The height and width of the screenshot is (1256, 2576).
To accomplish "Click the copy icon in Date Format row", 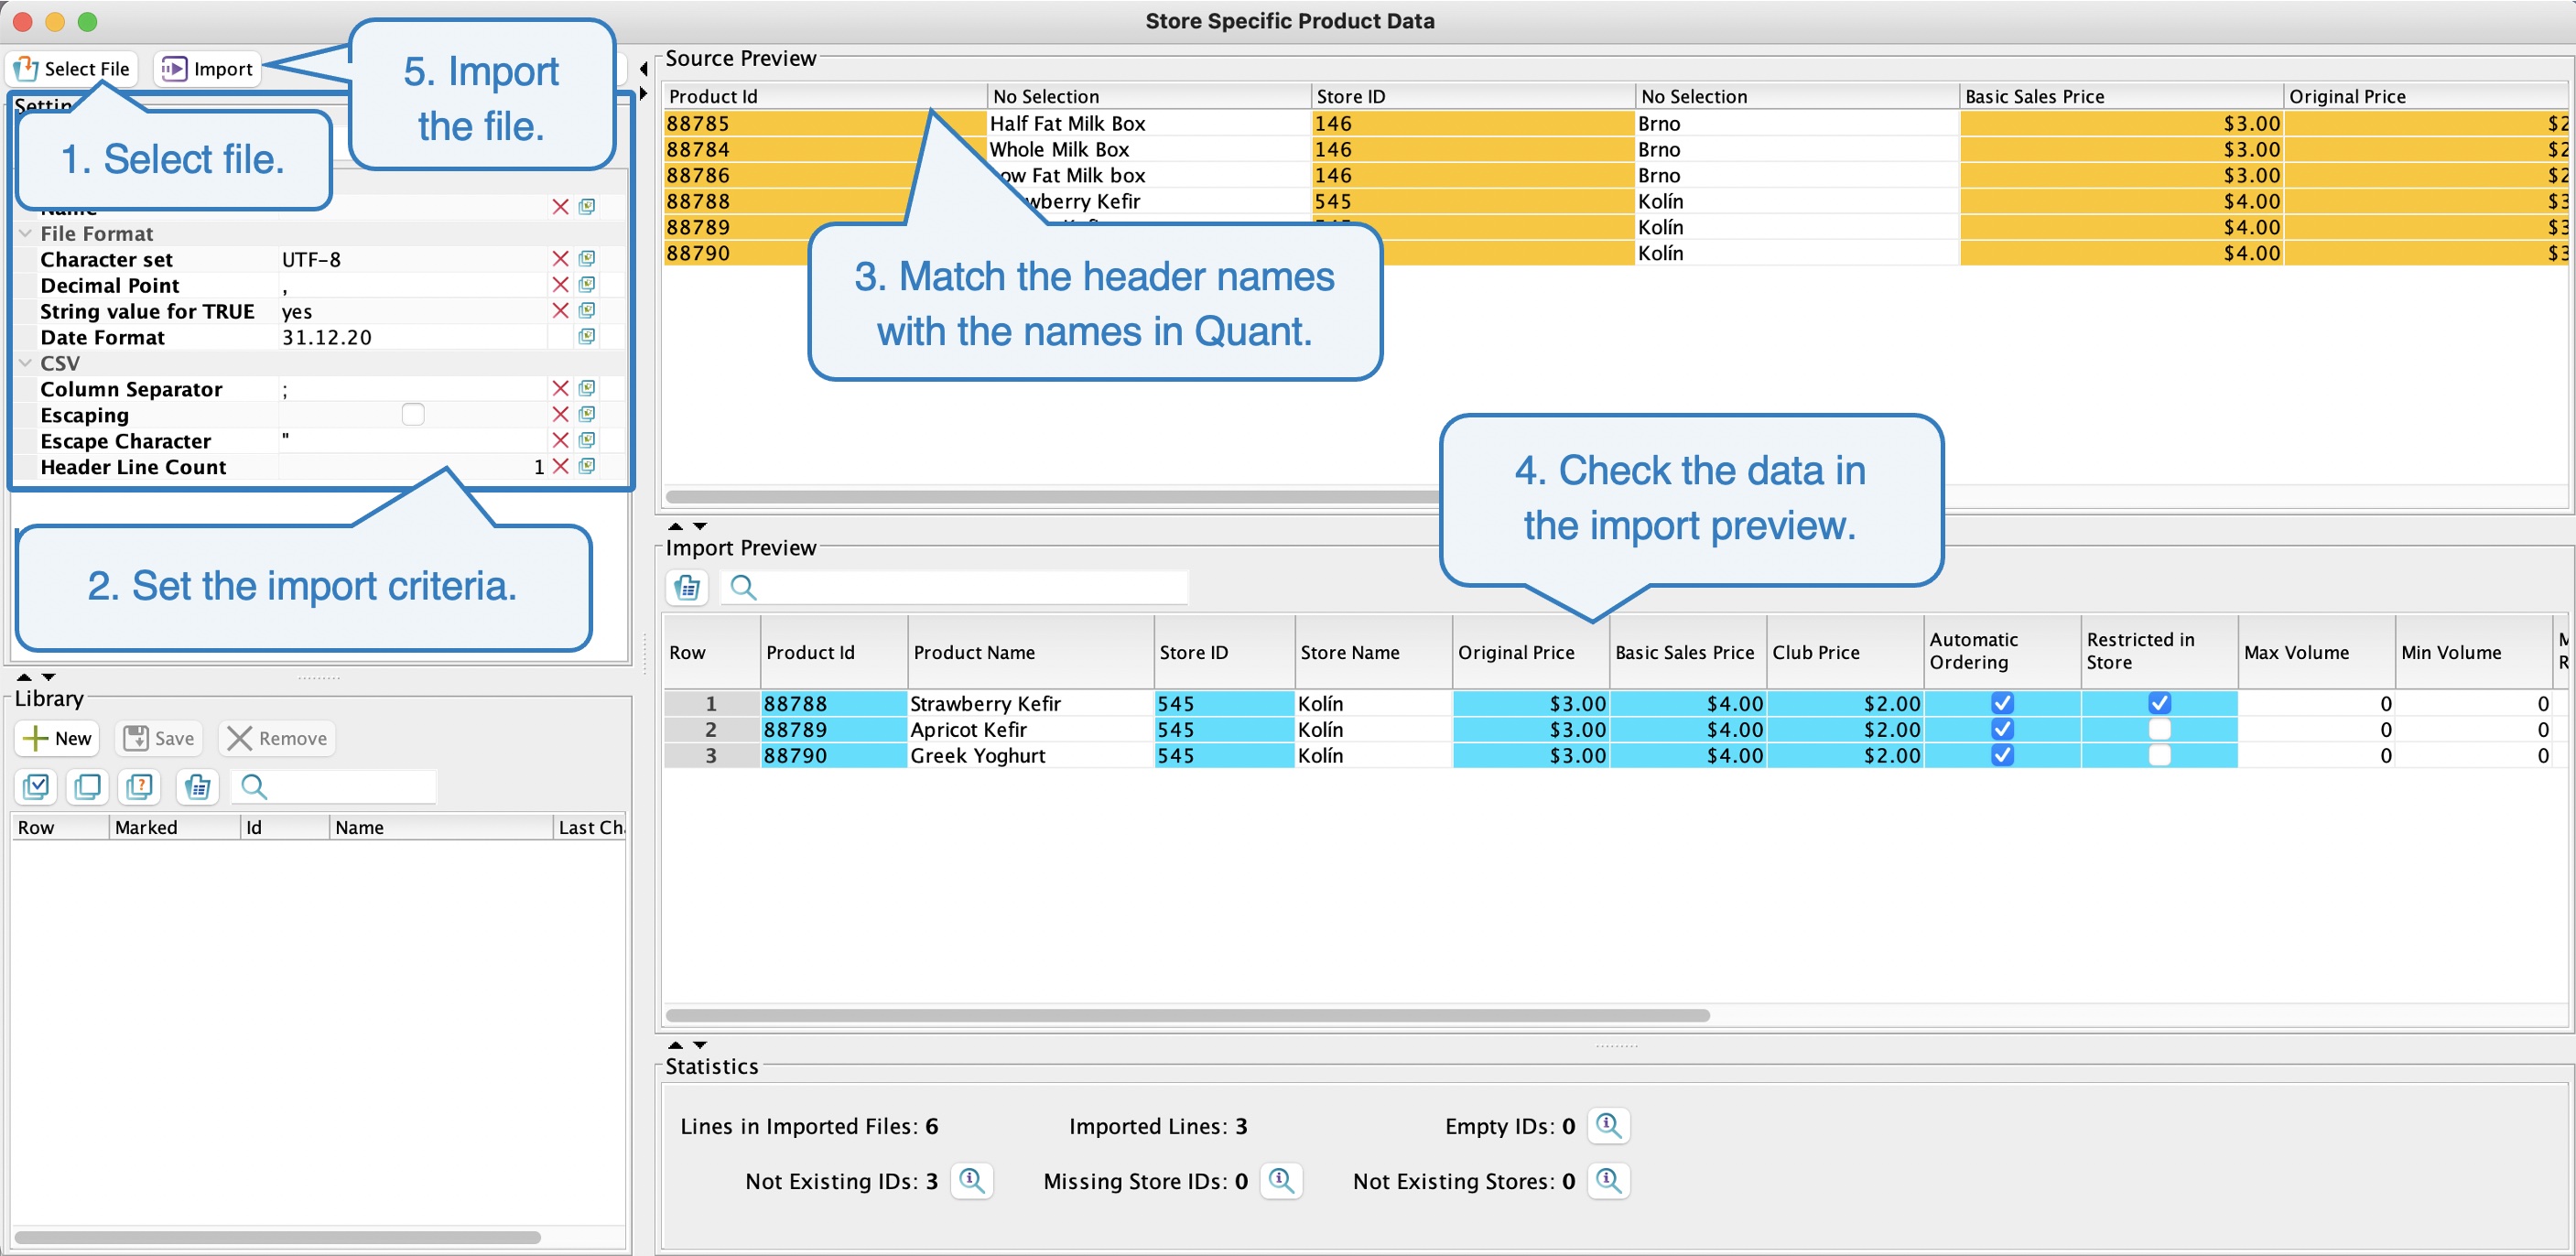I will point(587,337).
